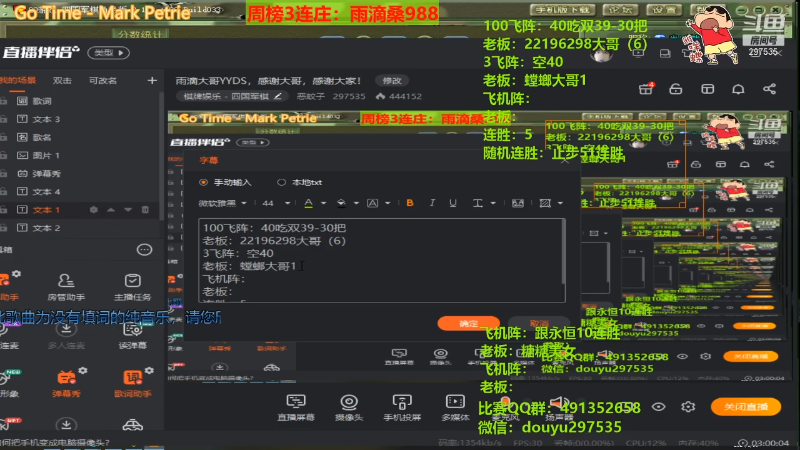The height and width of the screenshot is (450, 800).
Task: Open bottom-bar settings gear icon
Action: coord(688,407)
